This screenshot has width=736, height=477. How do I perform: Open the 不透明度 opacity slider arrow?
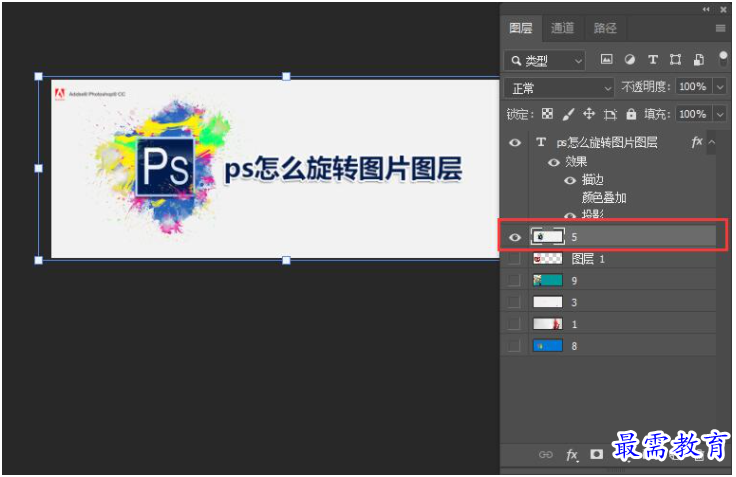point(720,86)
